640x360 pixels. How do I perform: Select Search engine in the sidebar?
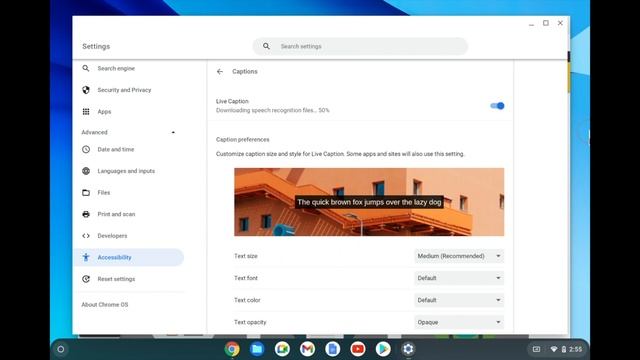[x=128, y=68]
